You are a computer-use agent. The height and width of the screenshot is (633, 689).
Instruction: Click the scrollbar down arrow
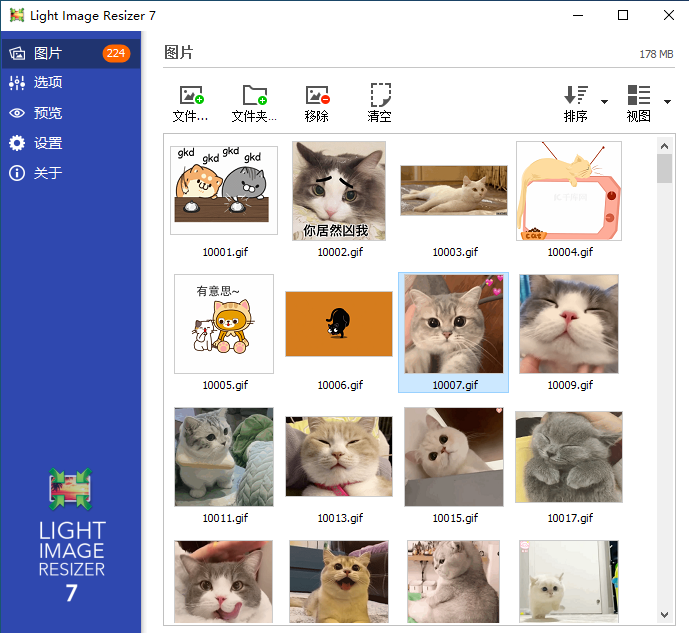pyautogui.click(x=664, y=615)
